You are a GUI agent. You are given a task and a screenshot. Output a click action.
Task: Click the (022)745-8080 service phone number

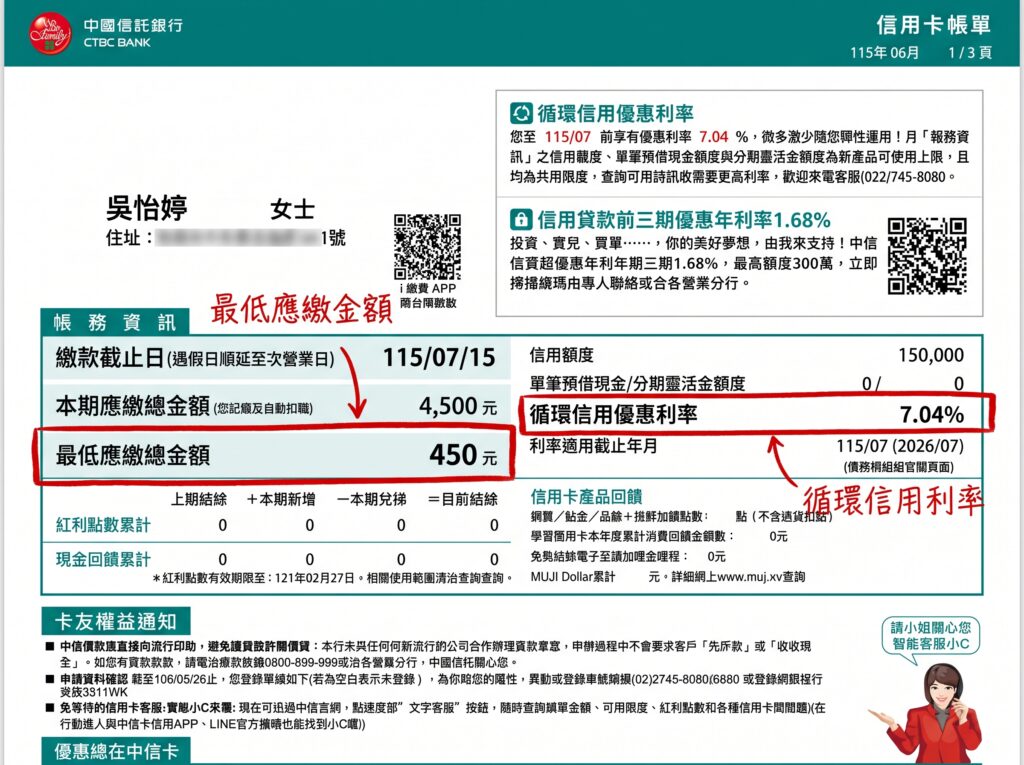(904, 176)
